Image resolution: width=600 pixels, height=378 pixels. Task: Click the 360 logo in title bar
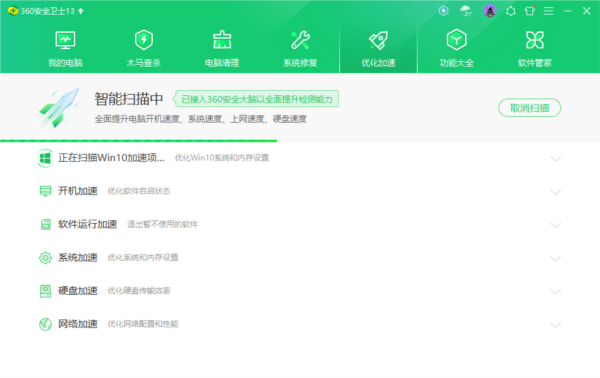(x=13, y=11)
